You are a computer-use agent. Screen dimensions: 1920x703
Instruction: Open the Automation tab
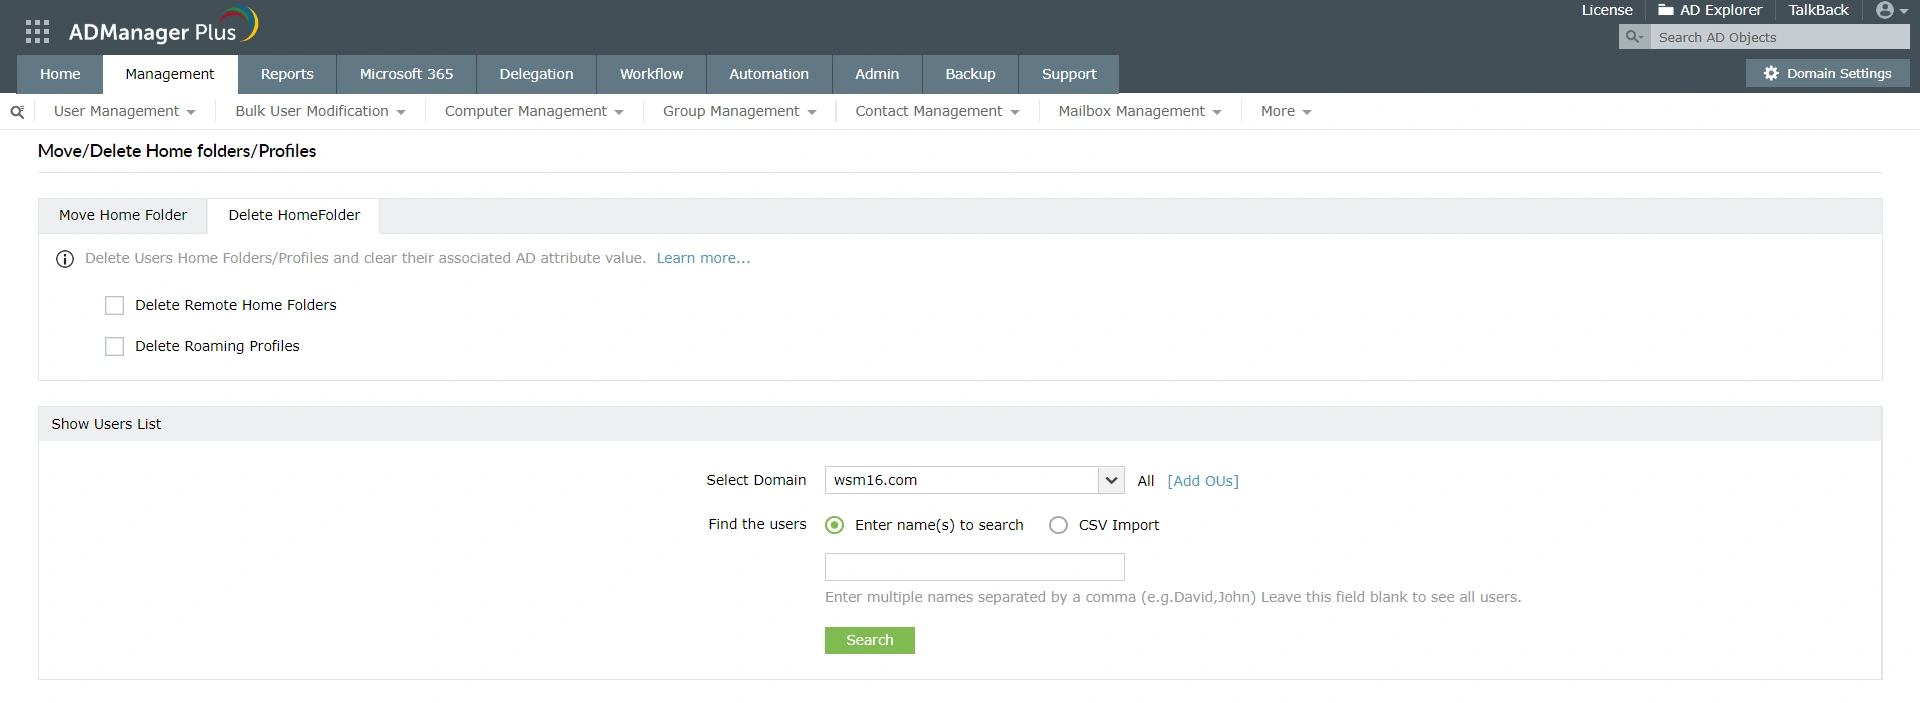pyautogui.click(x=769, y=74)
